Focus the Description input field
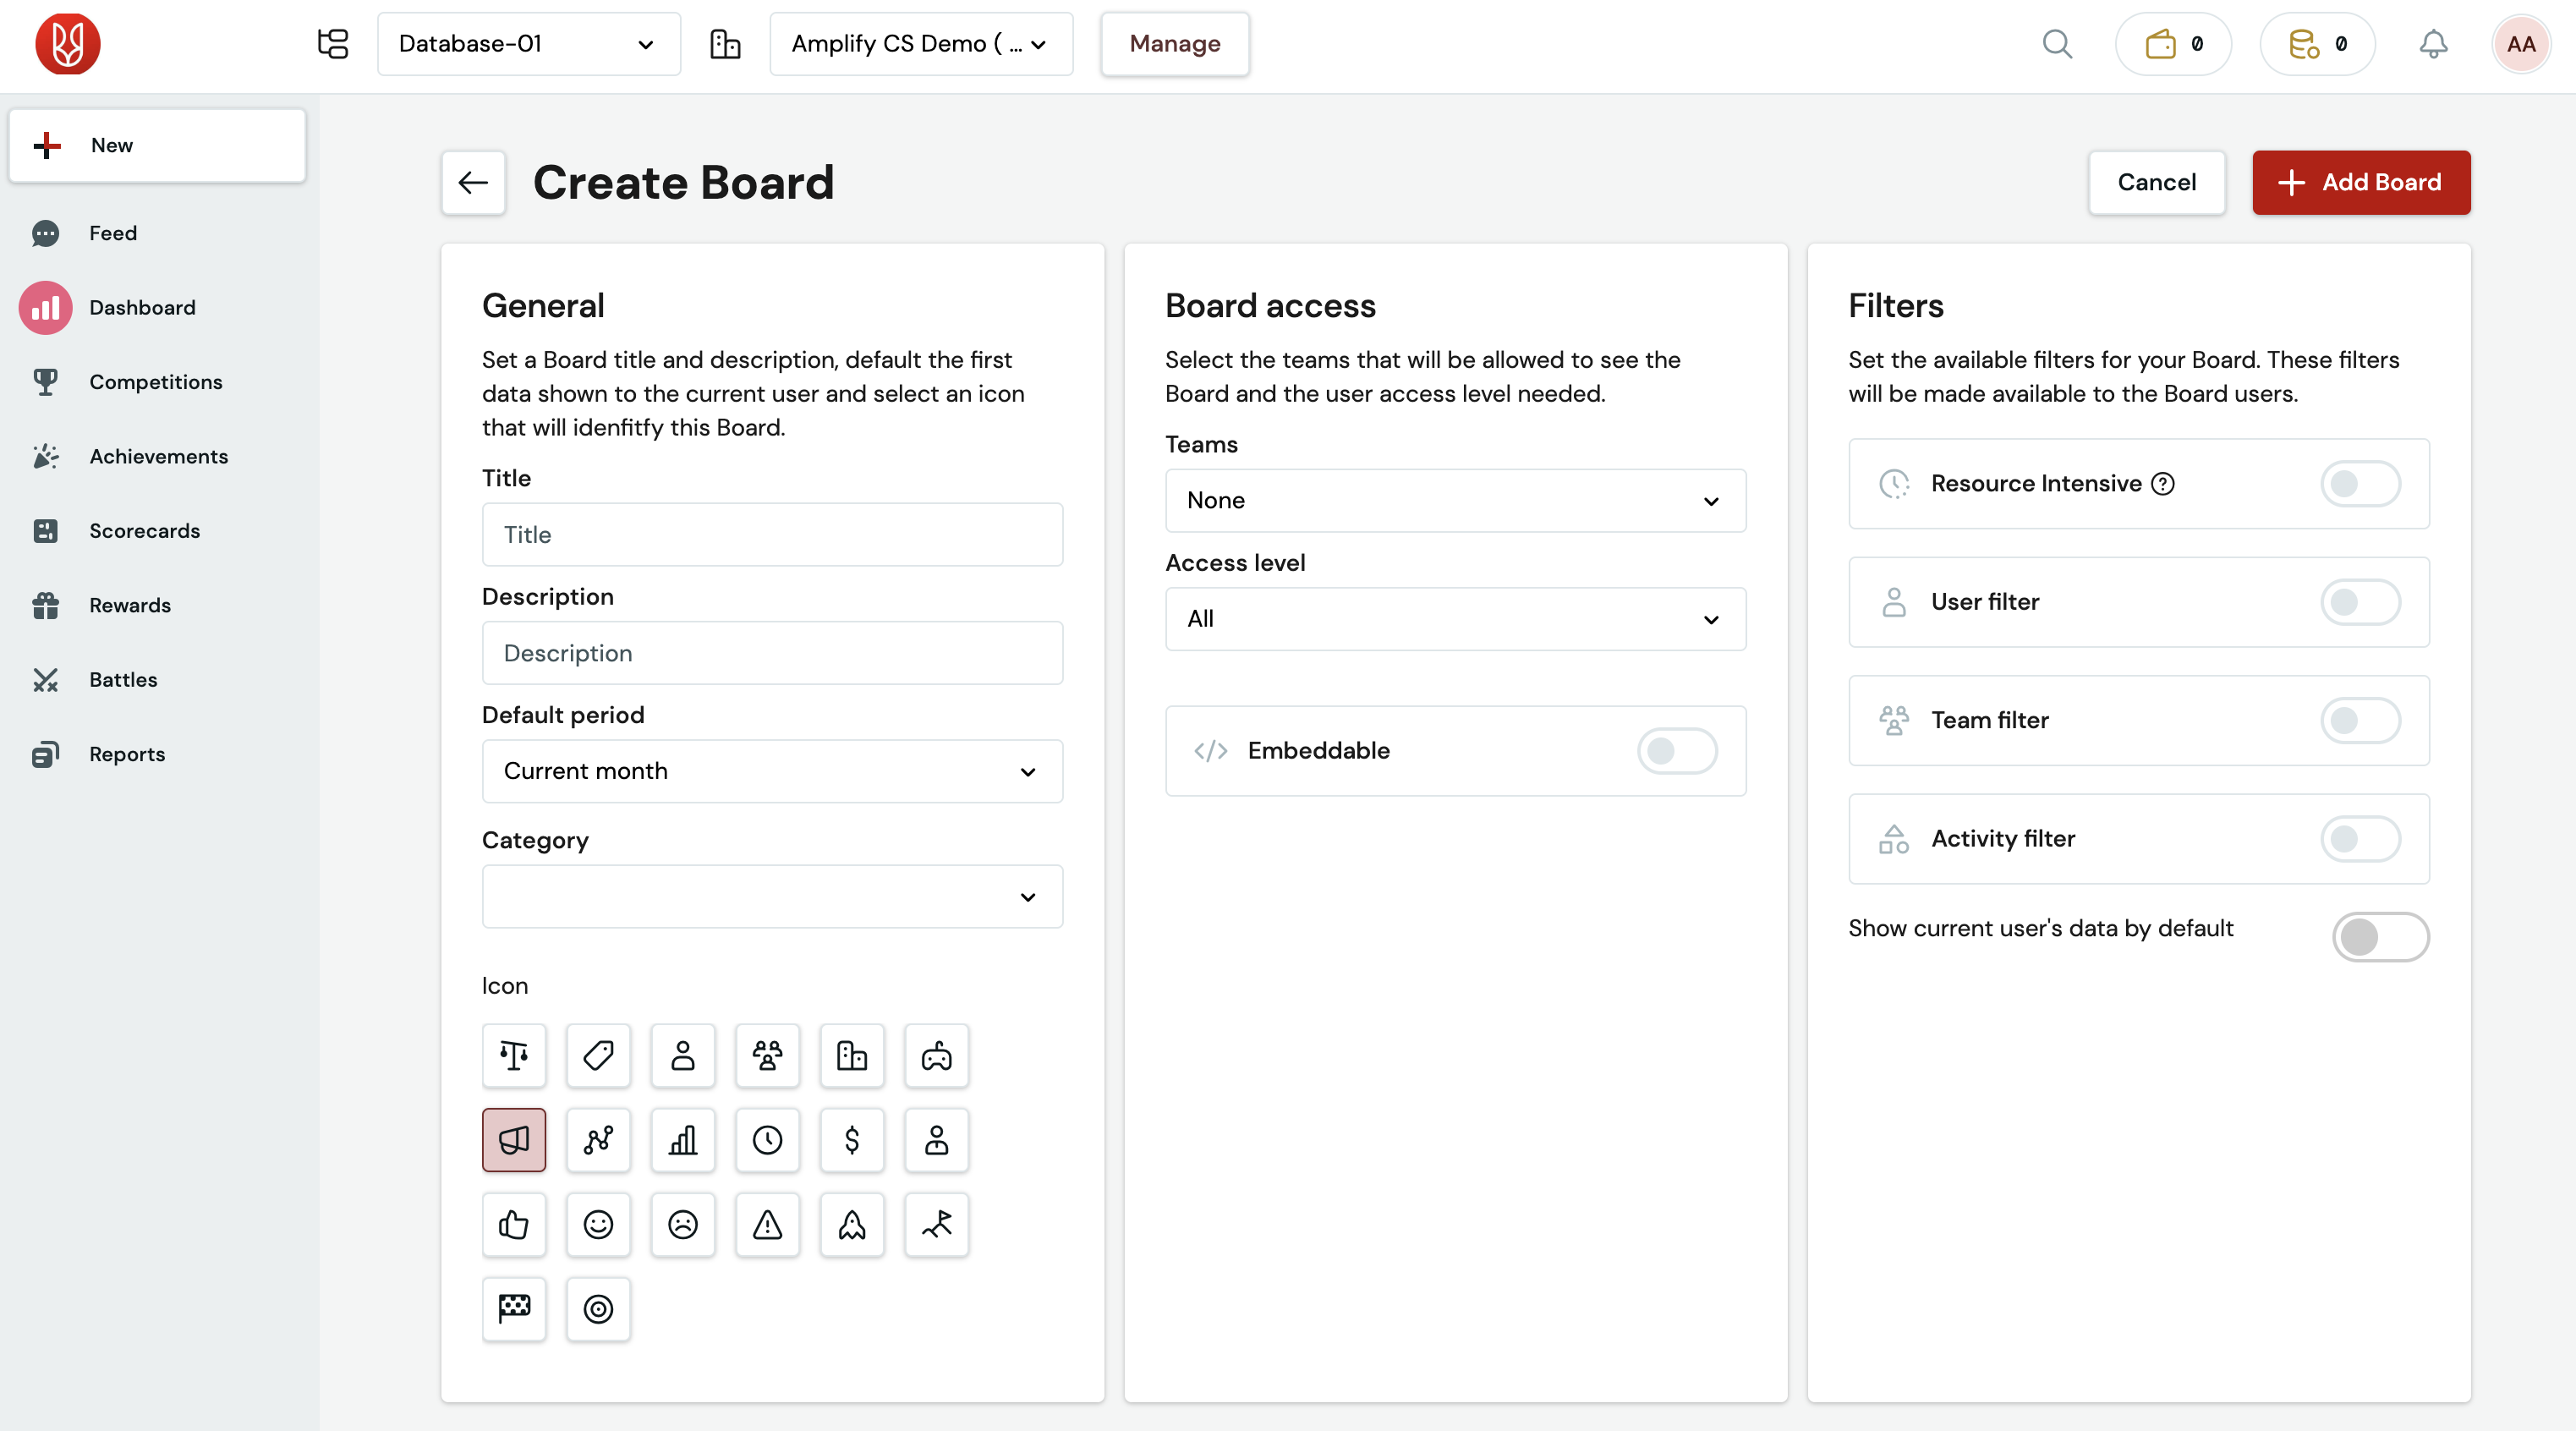Viewport: 2576px width, 1431px height. pyautogui.click(x=772, y=653)
